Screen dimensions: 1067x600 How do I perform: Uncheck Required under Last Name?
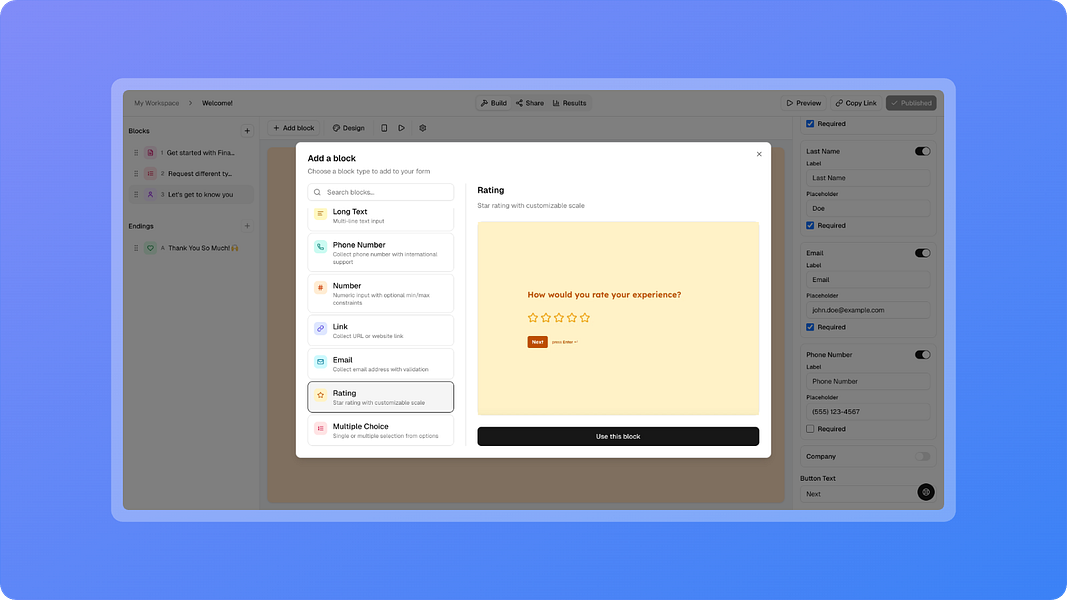810,225
